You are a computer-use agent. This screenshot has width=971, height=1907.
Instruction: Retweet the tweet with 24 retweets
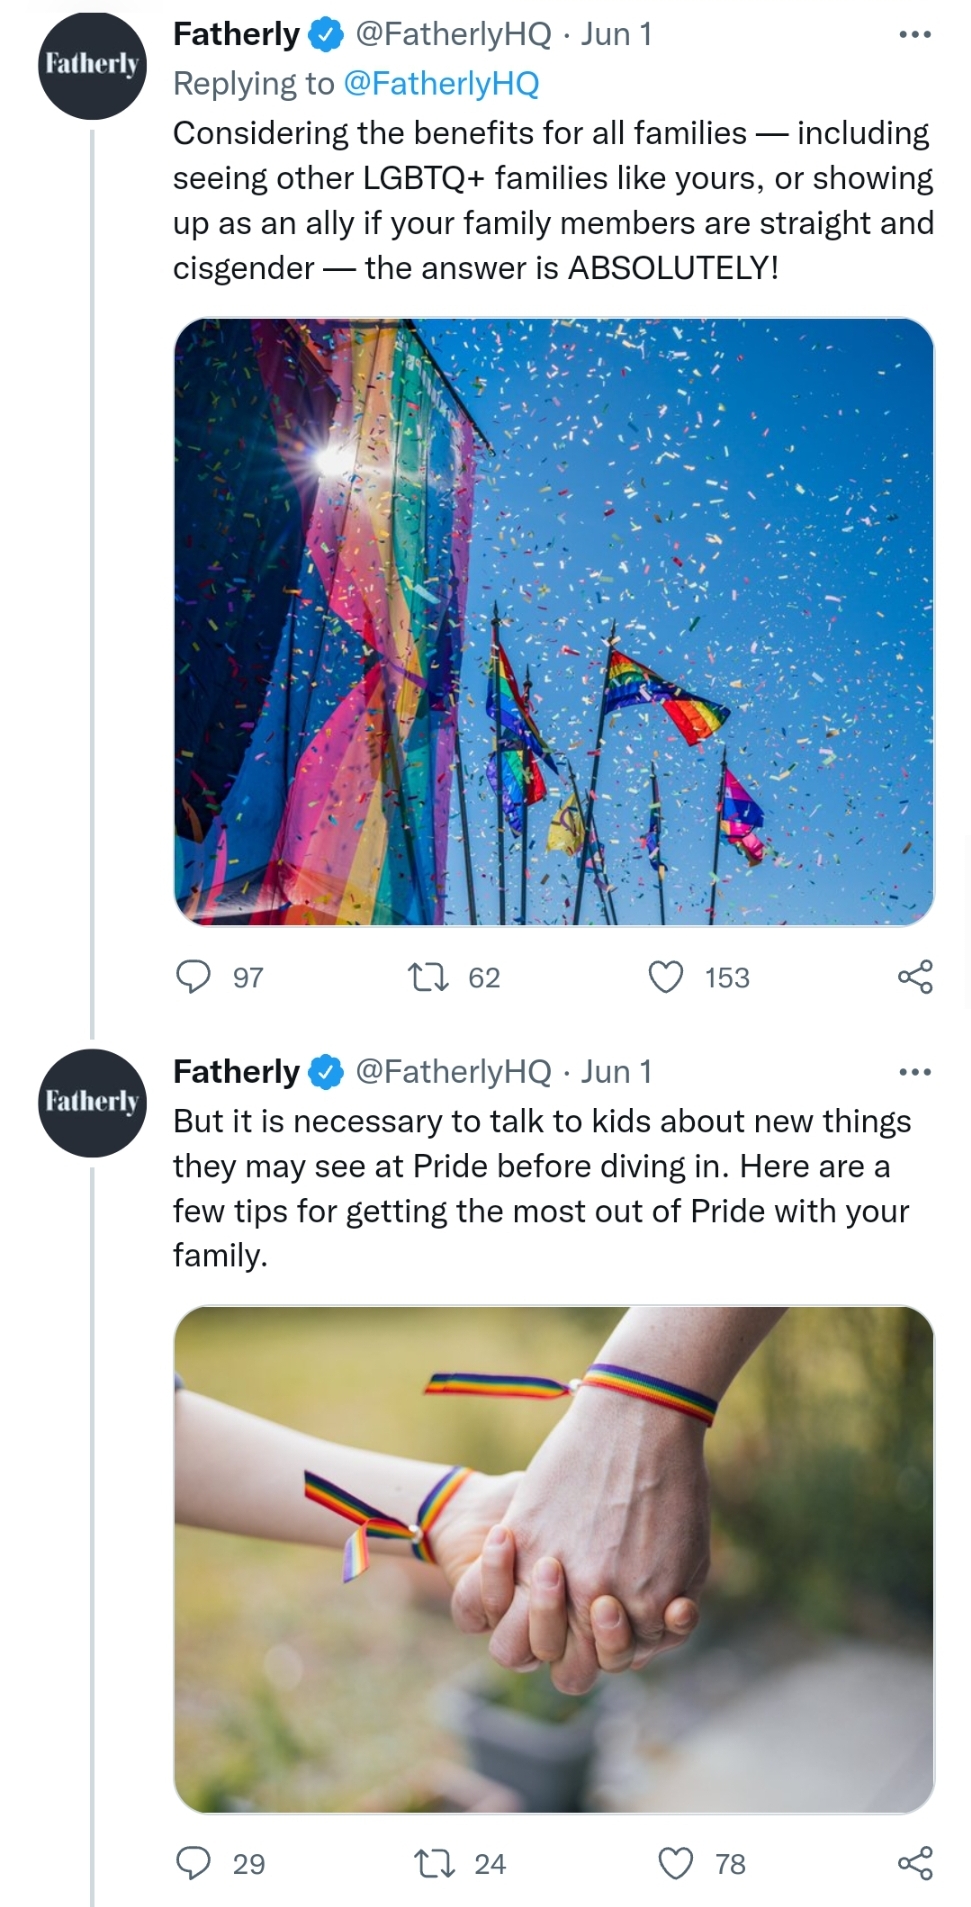click(x=434, y=1863)
